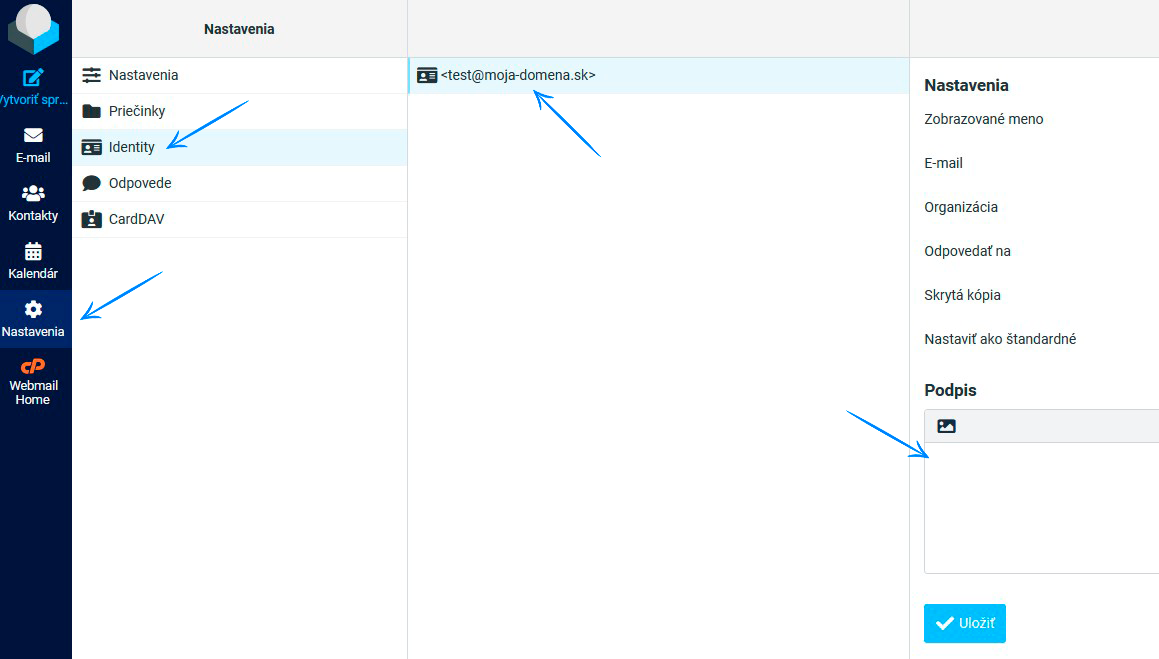Select Identity in settings list
This screenshot has height=659, width=1159.
tap(132, 147)
